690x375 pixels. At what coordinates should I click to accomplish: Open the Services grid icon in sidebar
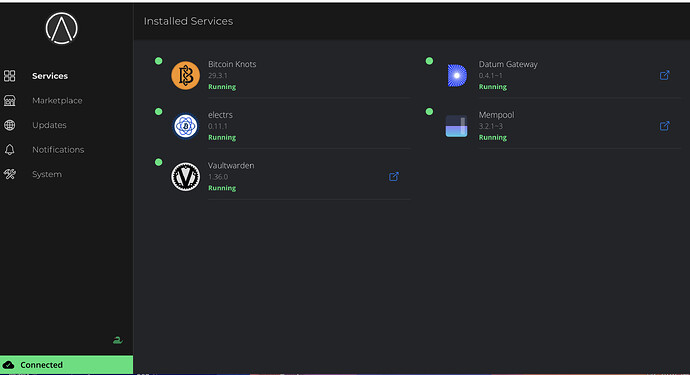click(10, 76)
